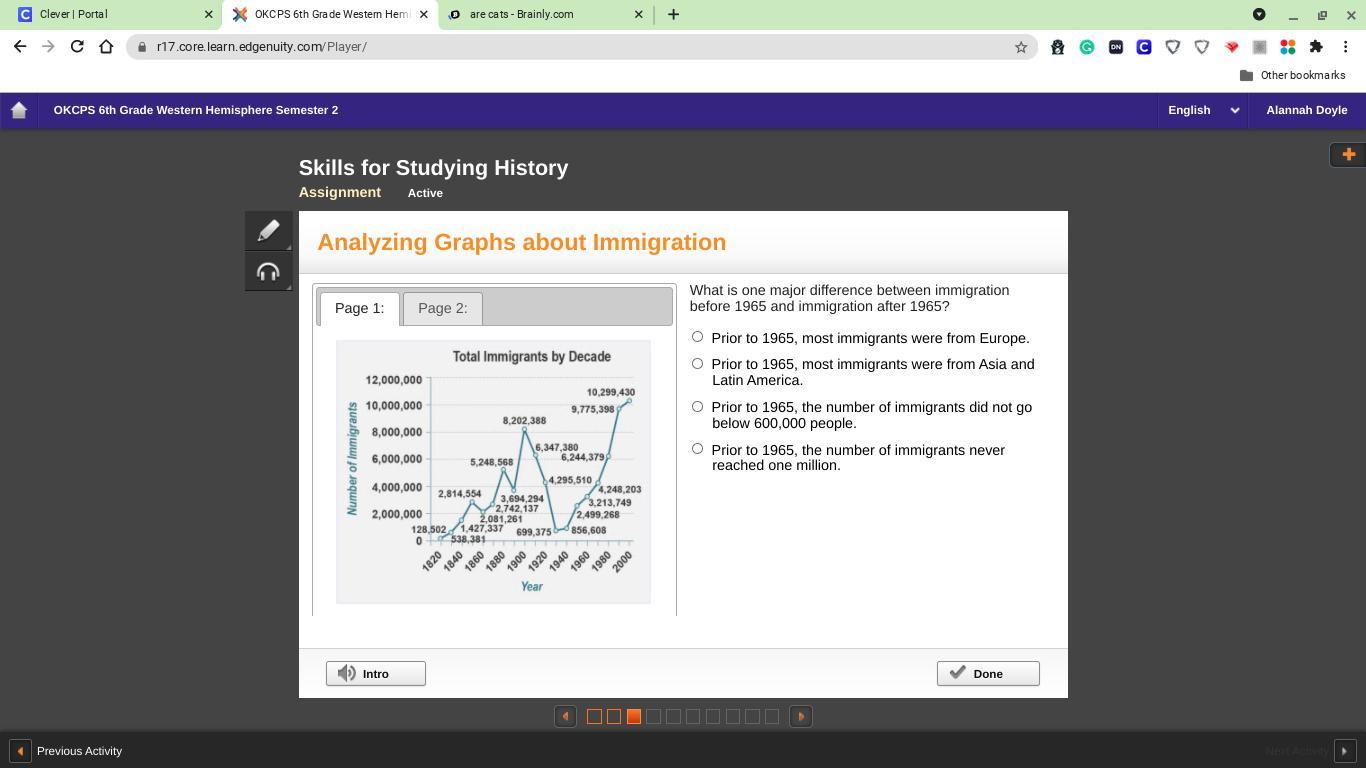
Task: Open the pencil highlighter tool
Action: (268, 231)
